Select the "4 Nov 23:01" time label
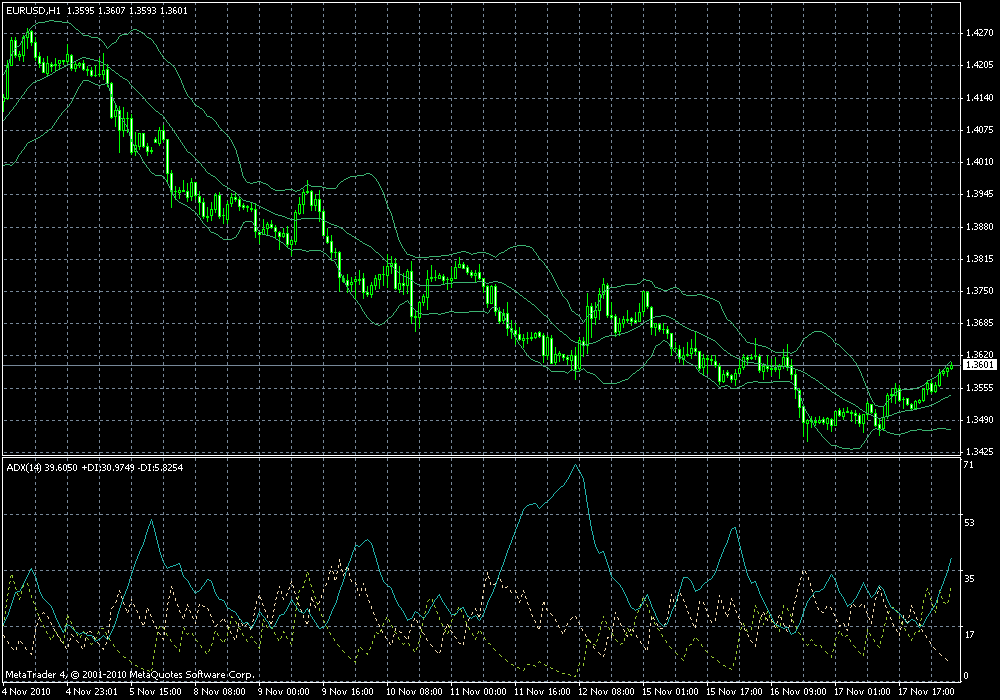 click(92, 692)
